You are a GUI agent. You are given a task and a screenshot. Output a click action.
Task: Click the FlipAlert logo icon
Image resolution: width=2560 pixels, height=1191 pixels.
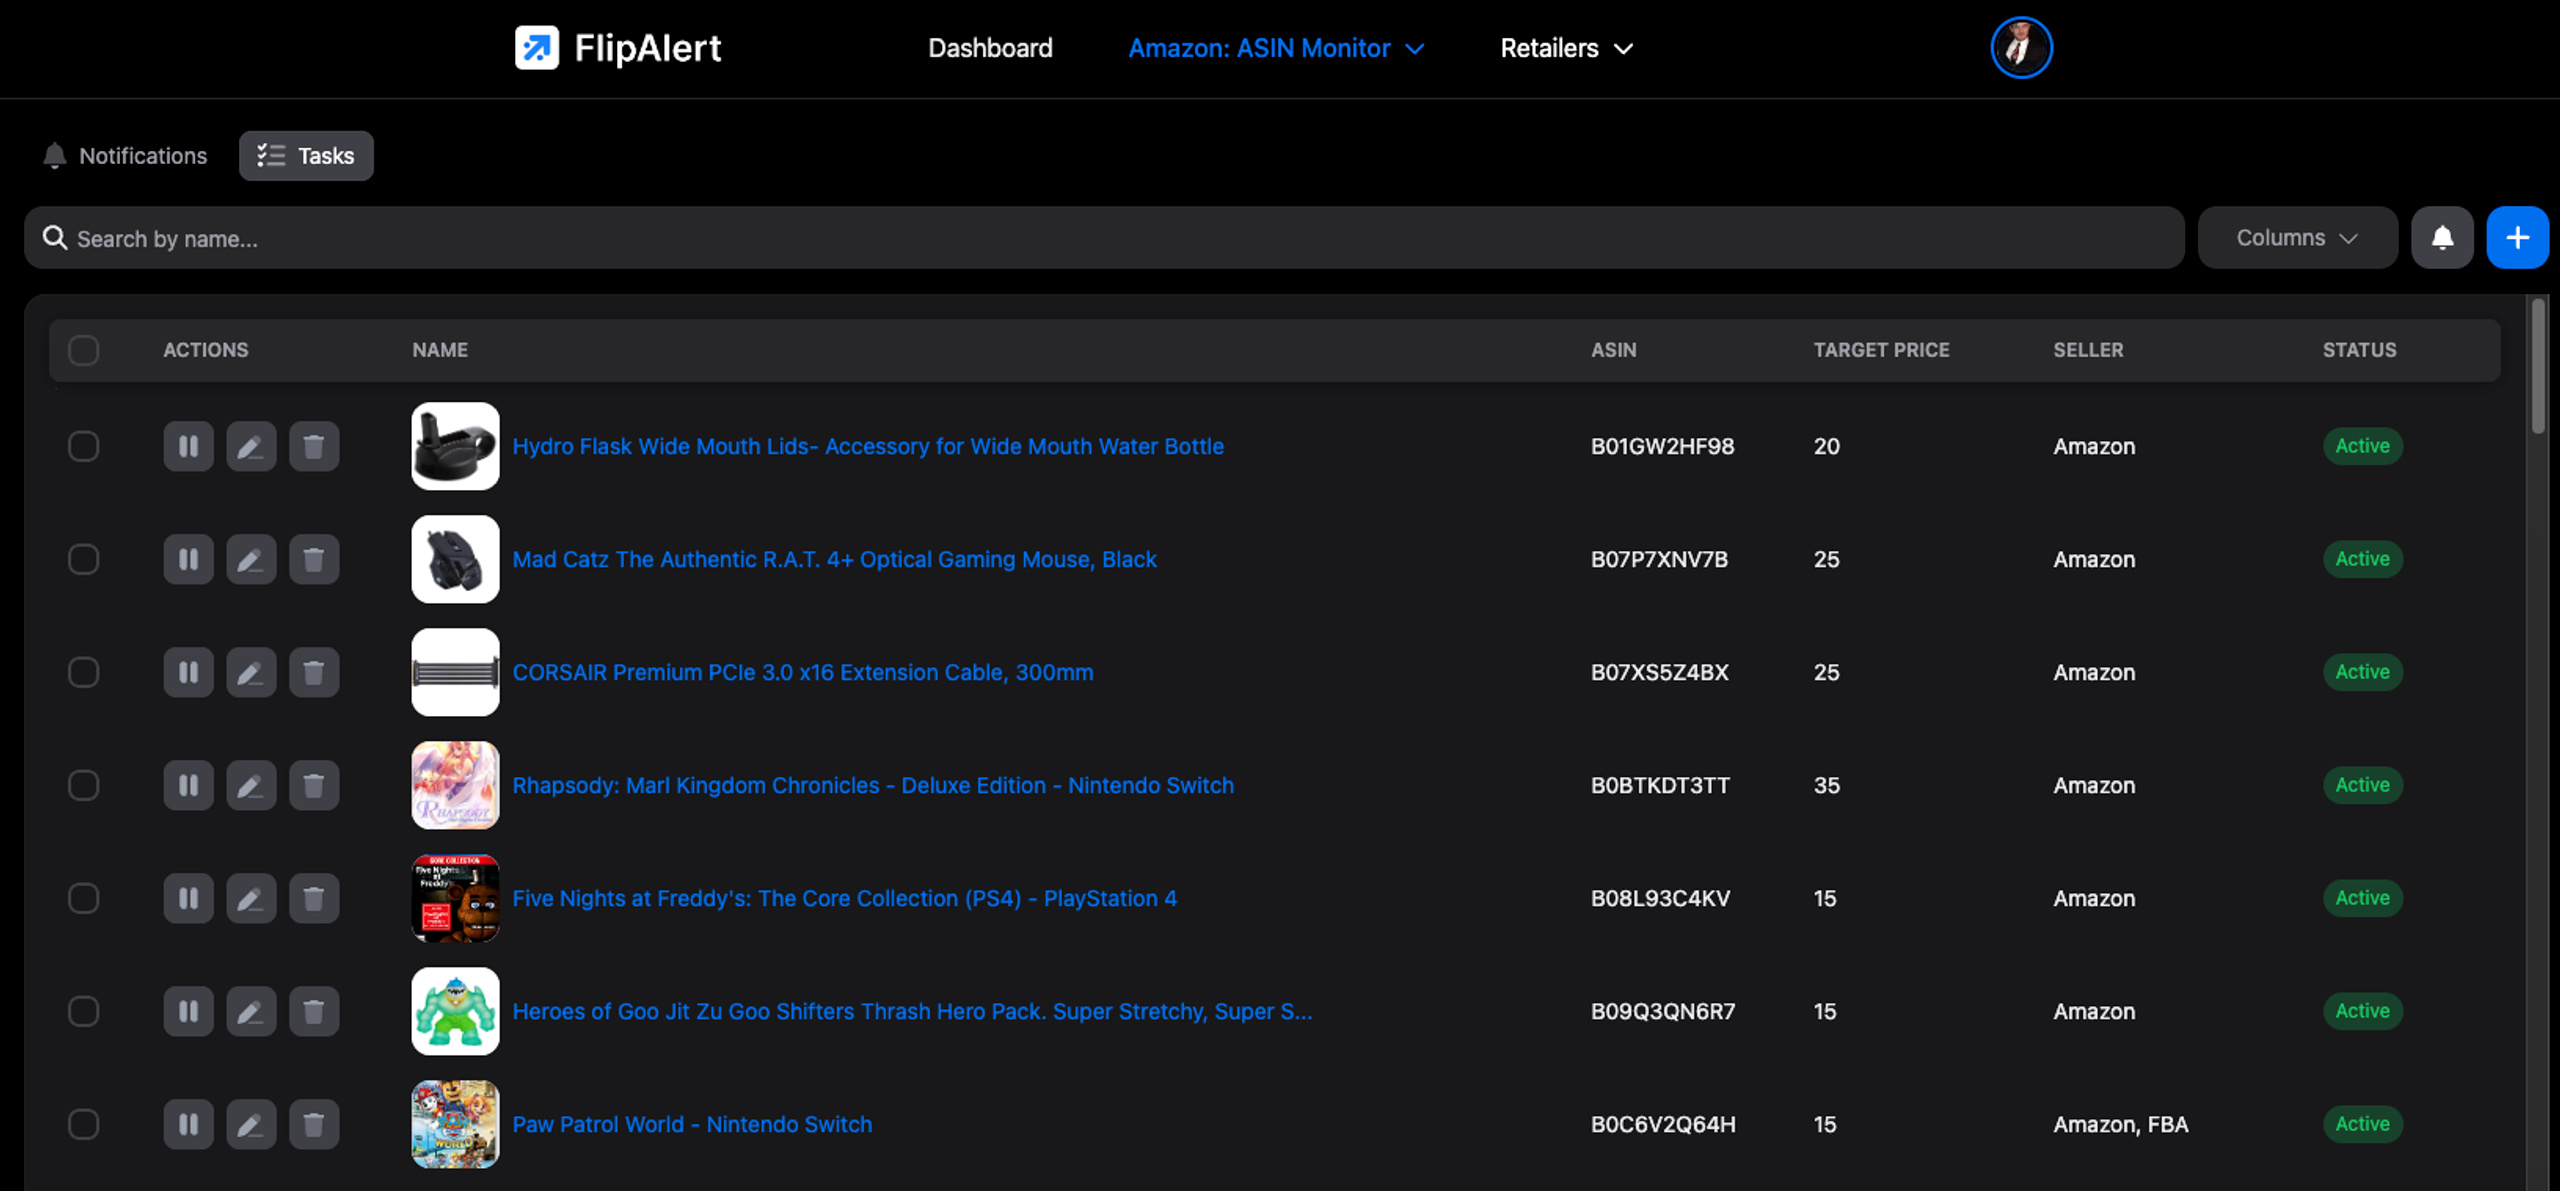tap(537, 48)
